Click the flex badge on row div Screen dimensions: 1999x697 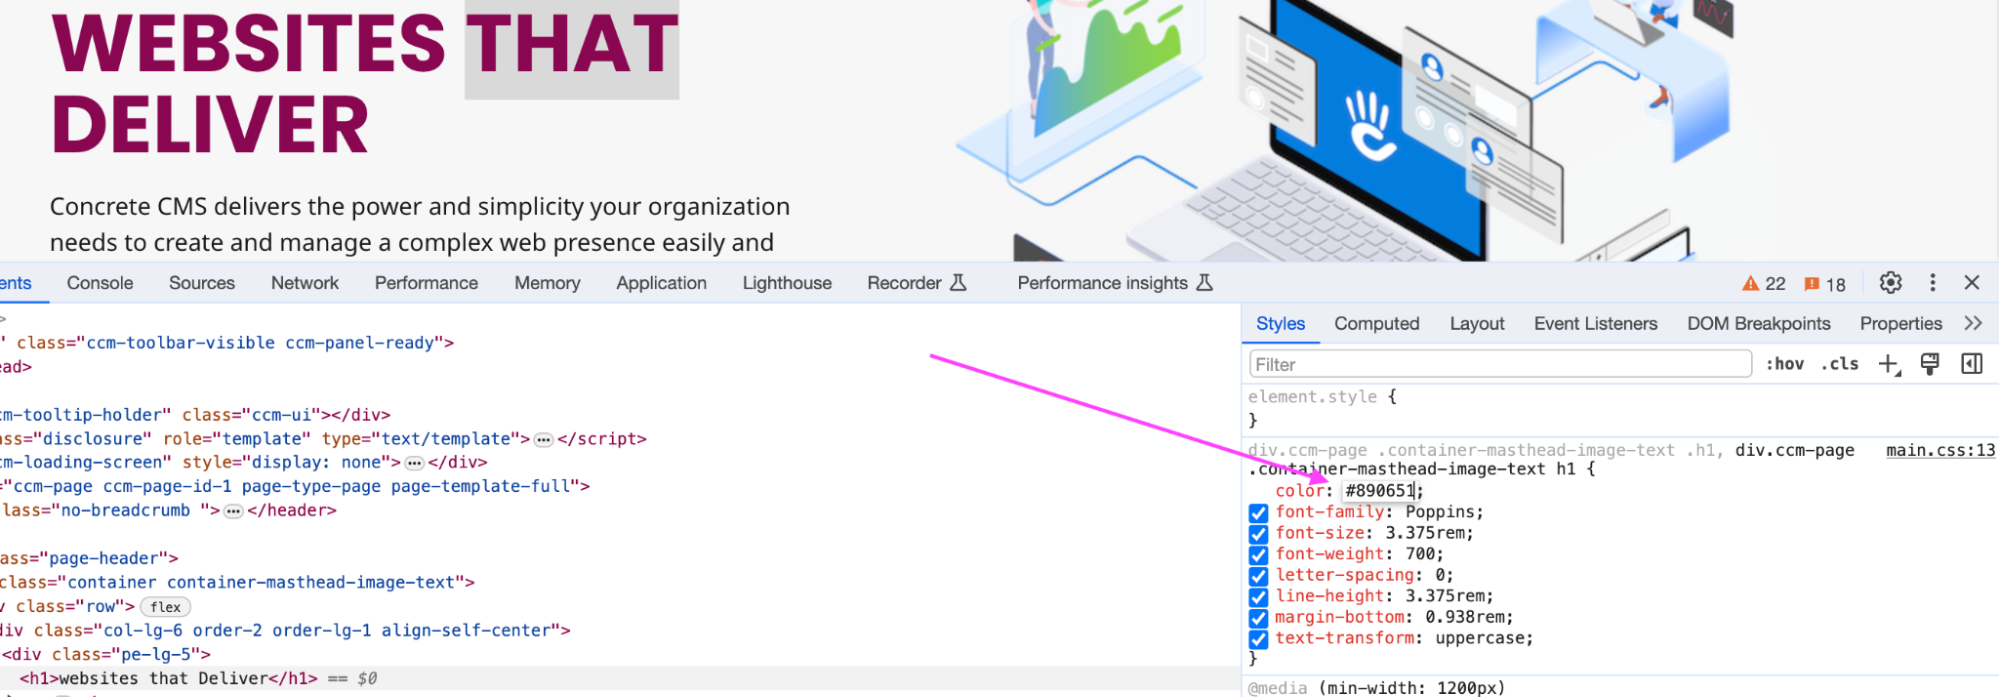tap(165, 607)
